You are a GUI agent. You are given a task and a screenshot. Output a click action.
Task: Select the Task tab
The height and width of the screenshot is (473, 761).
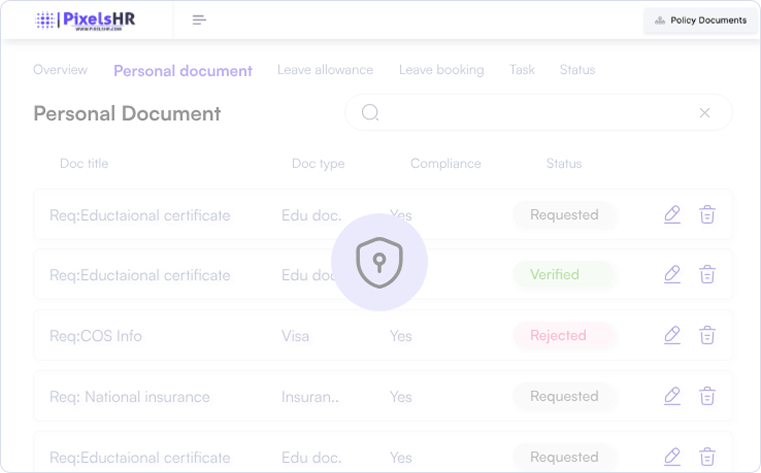[x=521, y=70]
